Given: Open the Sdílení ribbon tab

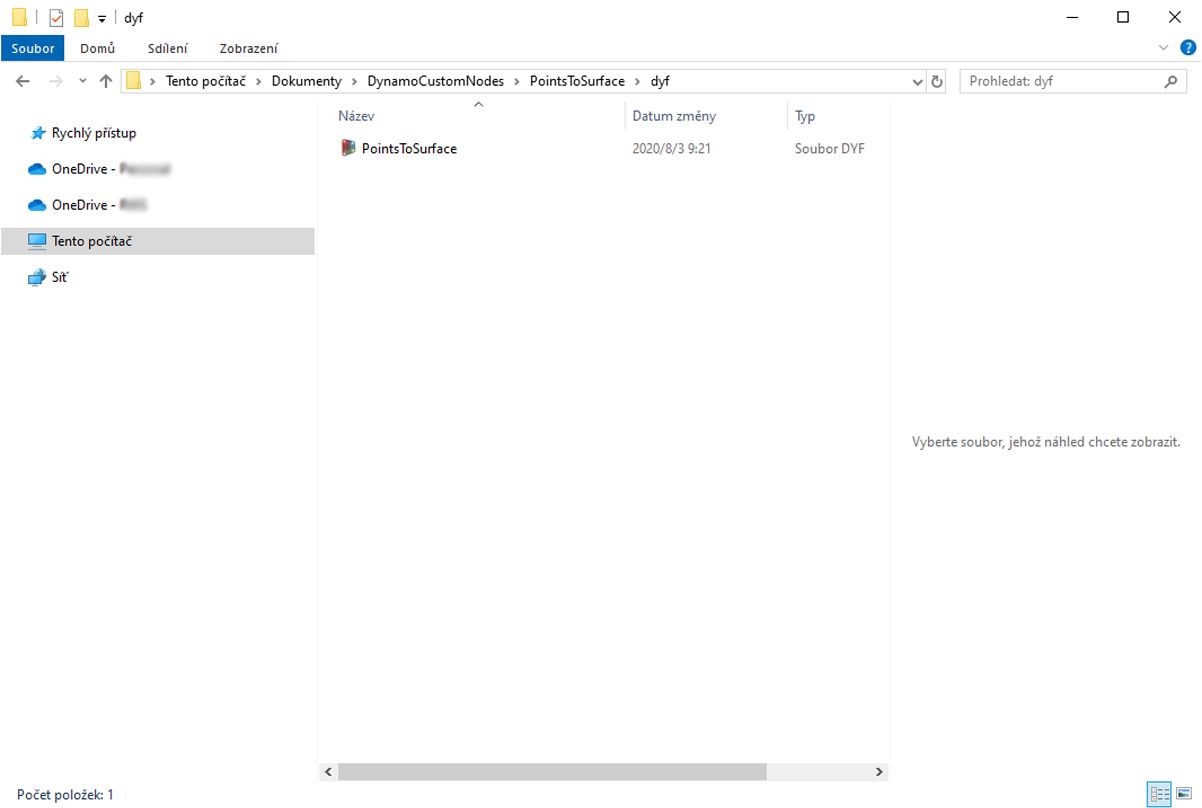Looking at the screenshot, I should (167, 48).
